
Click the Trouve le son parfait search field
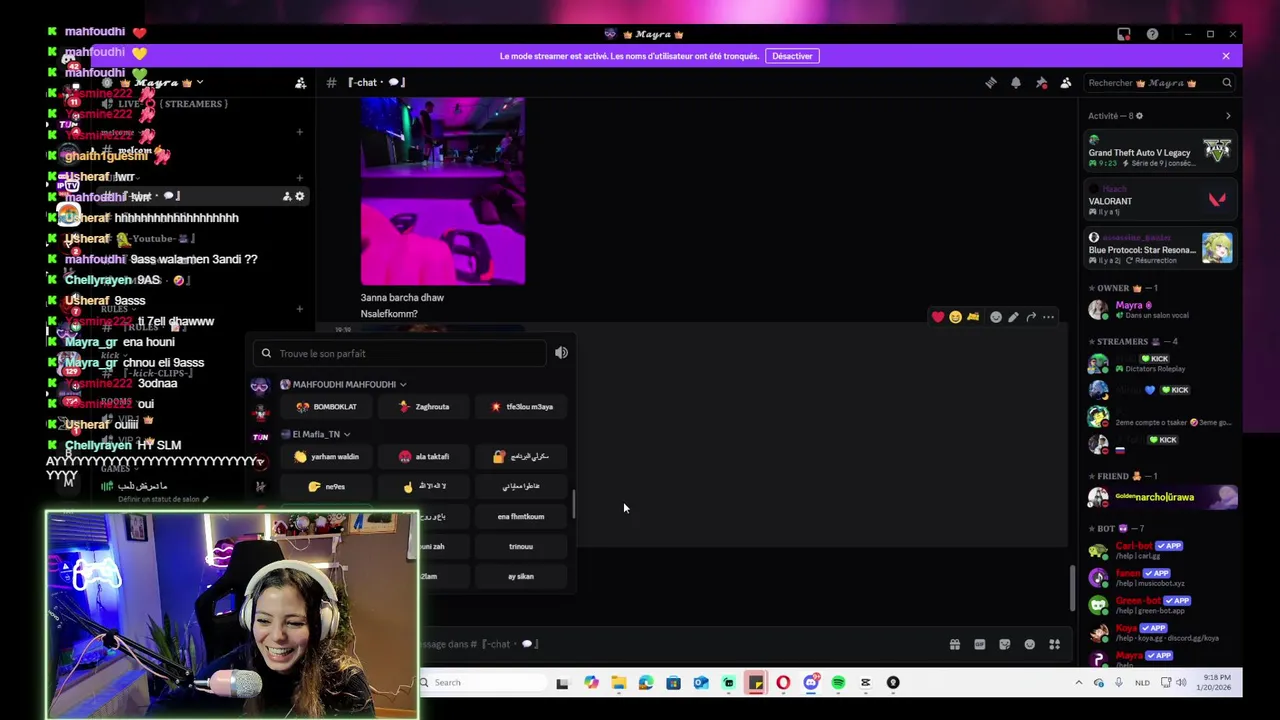pyautogui.click(x=399, y=353)
